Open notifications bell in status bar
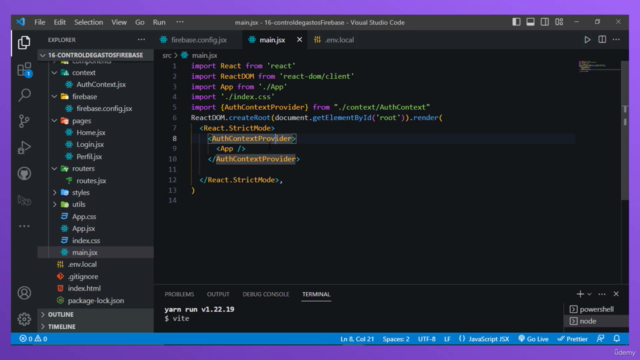This screenshot has width=640, height=360. (x=617, y=338)
